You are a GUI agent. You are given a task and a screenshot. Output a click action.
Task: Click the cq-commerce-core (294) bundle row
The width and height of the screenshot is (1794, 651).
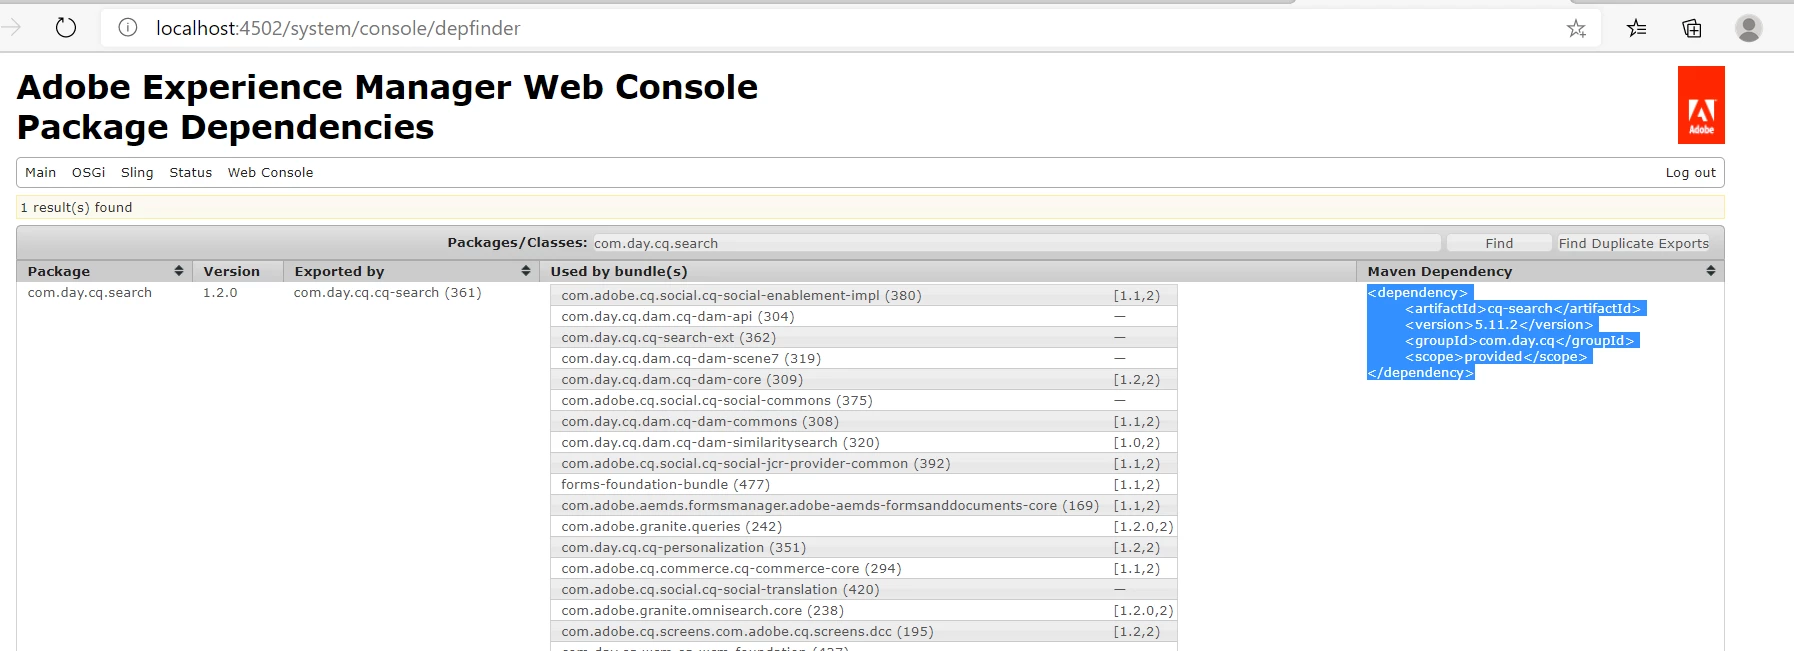pyautogui.click(x=864, y=568)
